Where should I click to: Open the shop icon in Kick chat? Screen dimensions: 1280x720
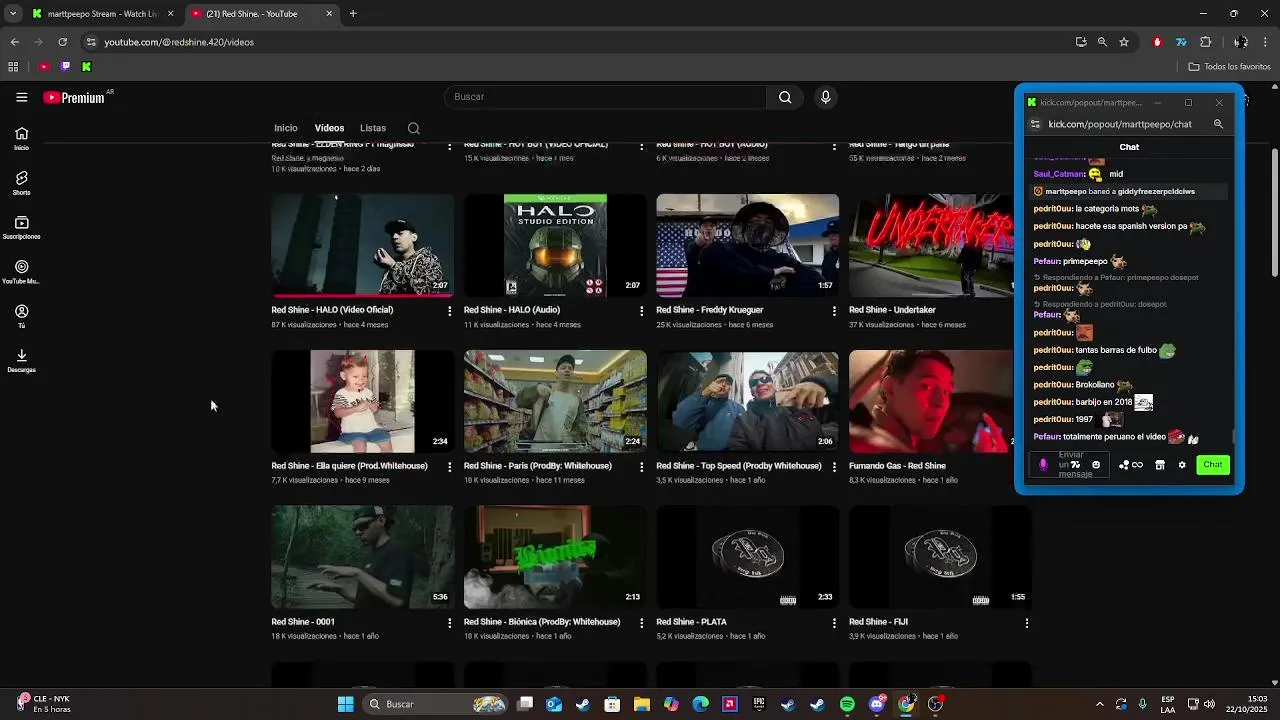(x=1160, y=465)
